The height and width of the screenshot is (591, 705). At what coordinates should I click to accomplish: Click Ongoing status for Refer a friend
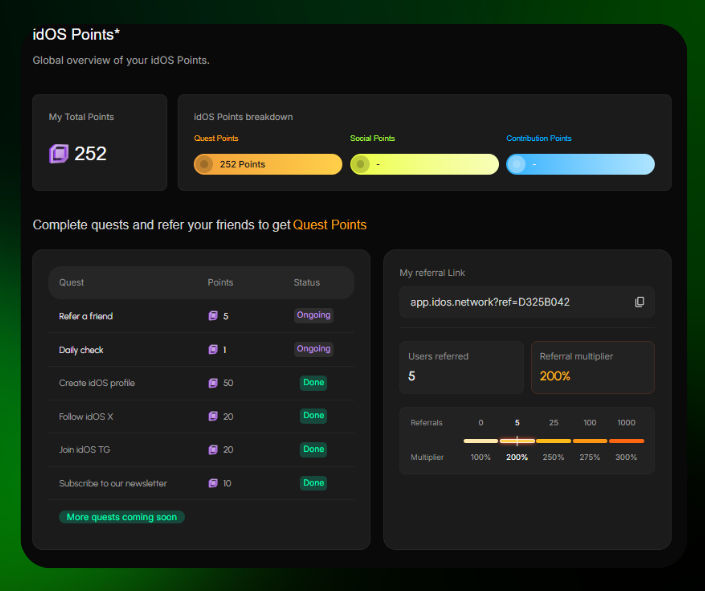tap(313, 315)
